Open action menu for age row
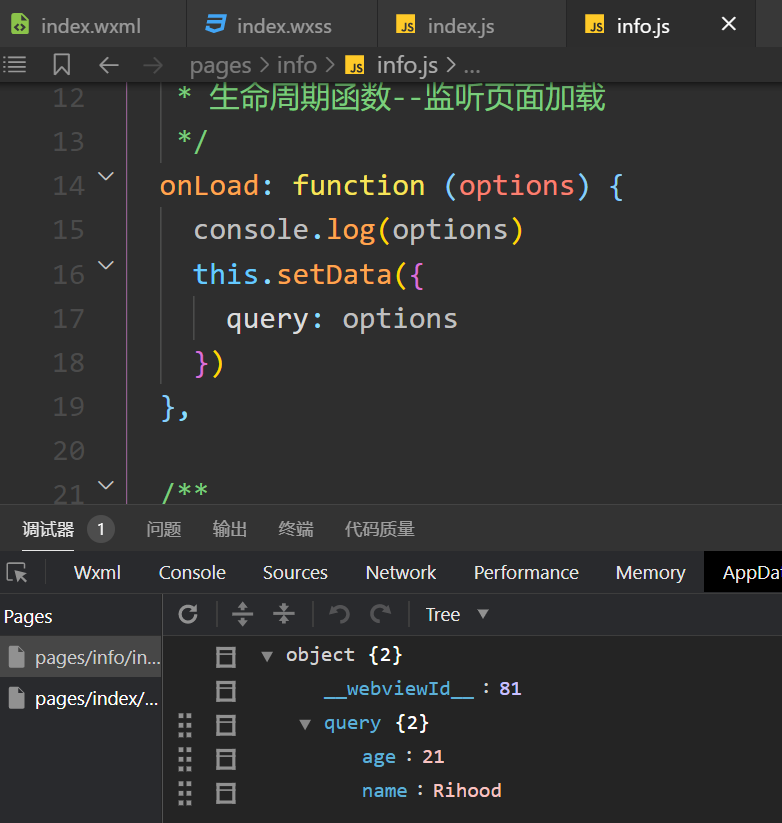The image size is (782, 823). tap(226, 759)
